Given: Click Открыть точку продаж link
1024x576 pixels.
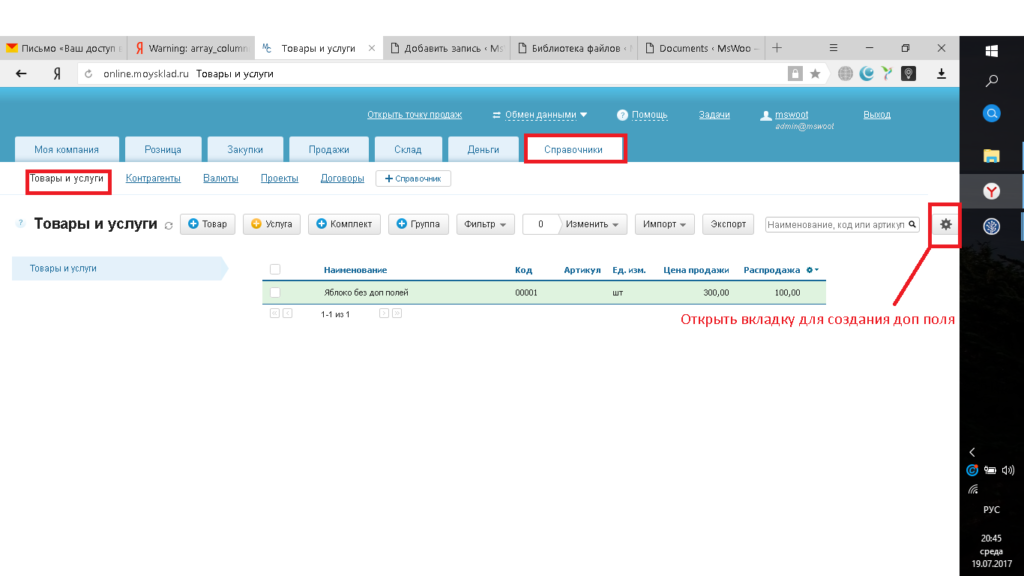Looking at the screenshot, I should [414, 114].
